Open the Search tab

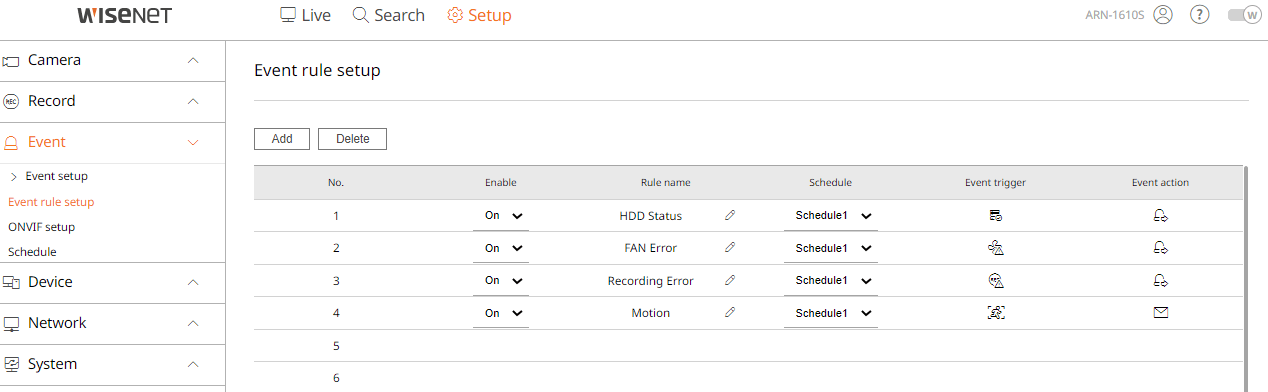coord(389,15)
